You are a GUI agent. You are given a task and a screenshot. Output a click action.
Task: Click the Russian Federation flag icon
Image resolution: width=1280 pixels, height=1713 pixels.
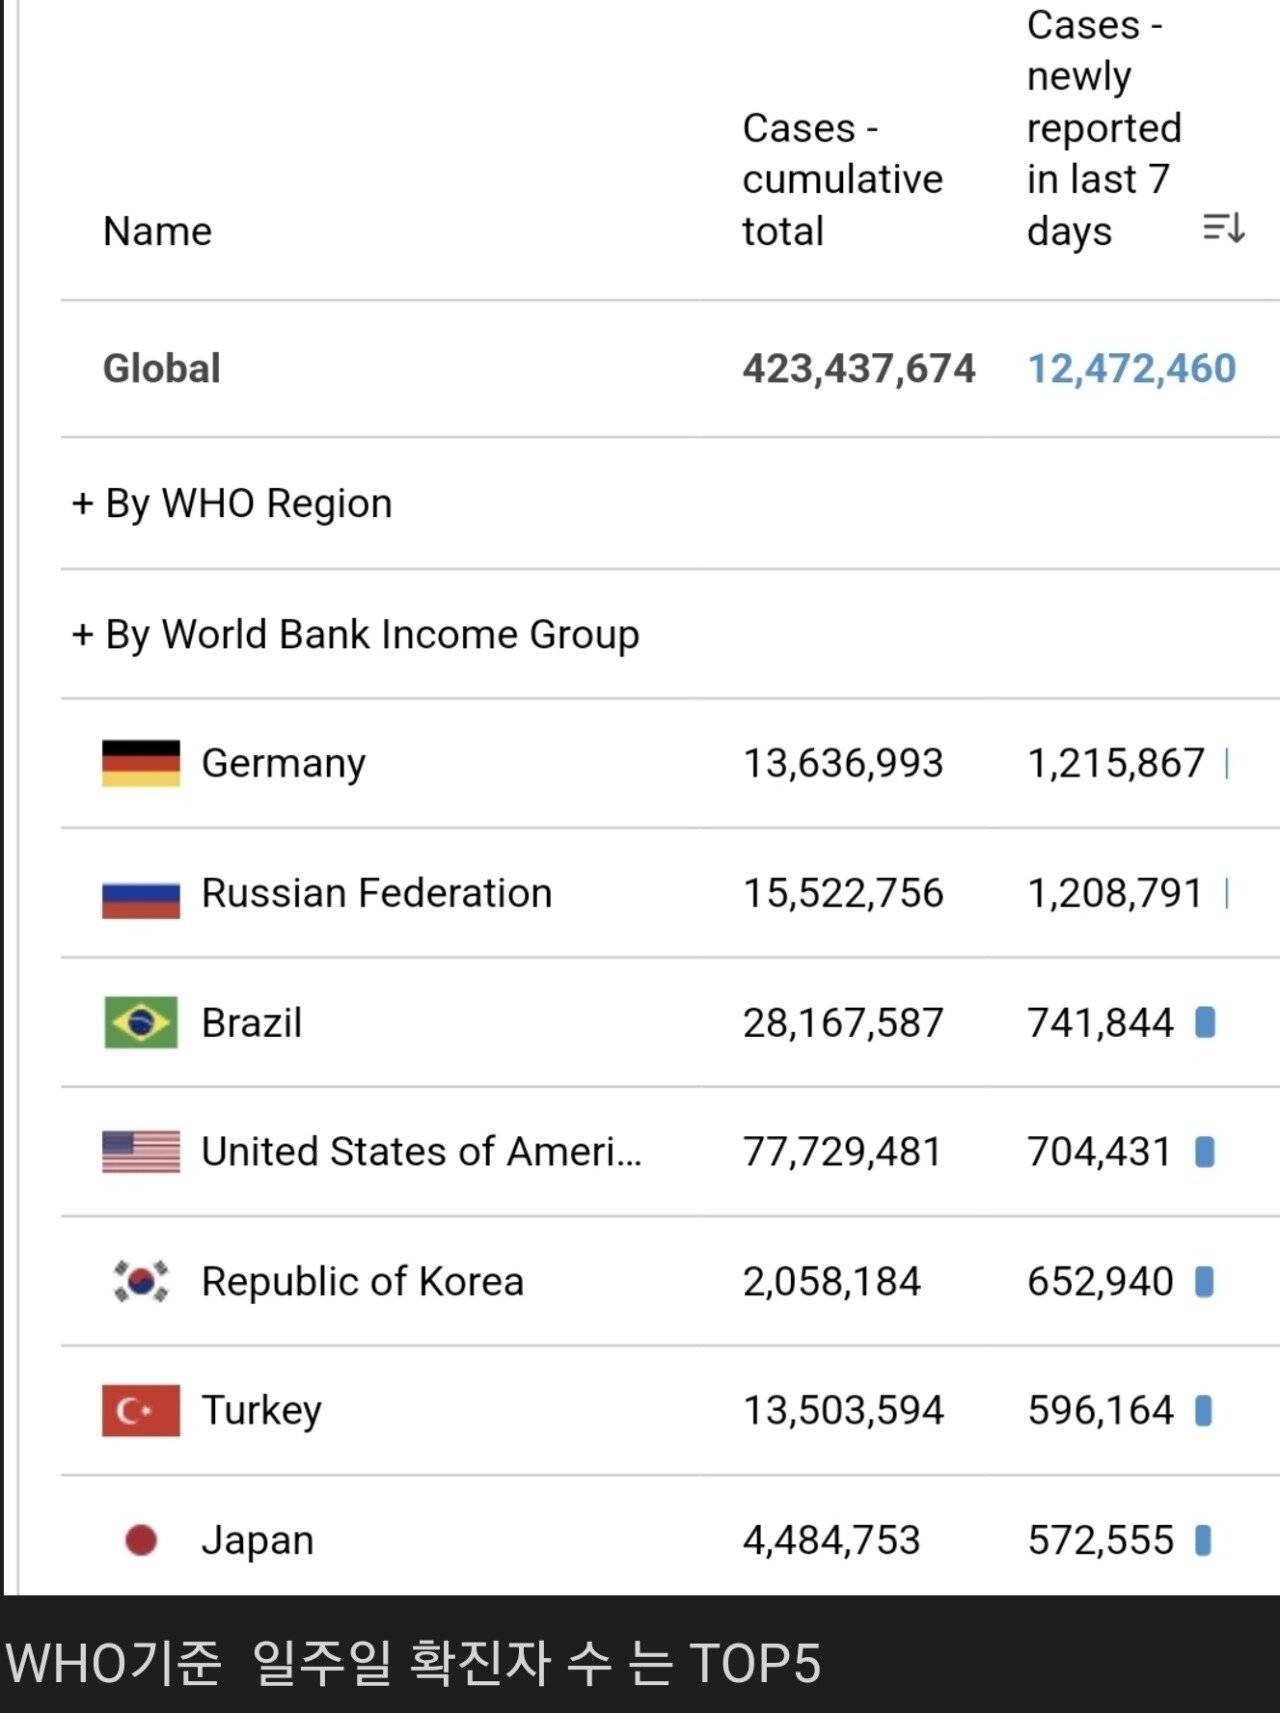[x=141, y=897]
